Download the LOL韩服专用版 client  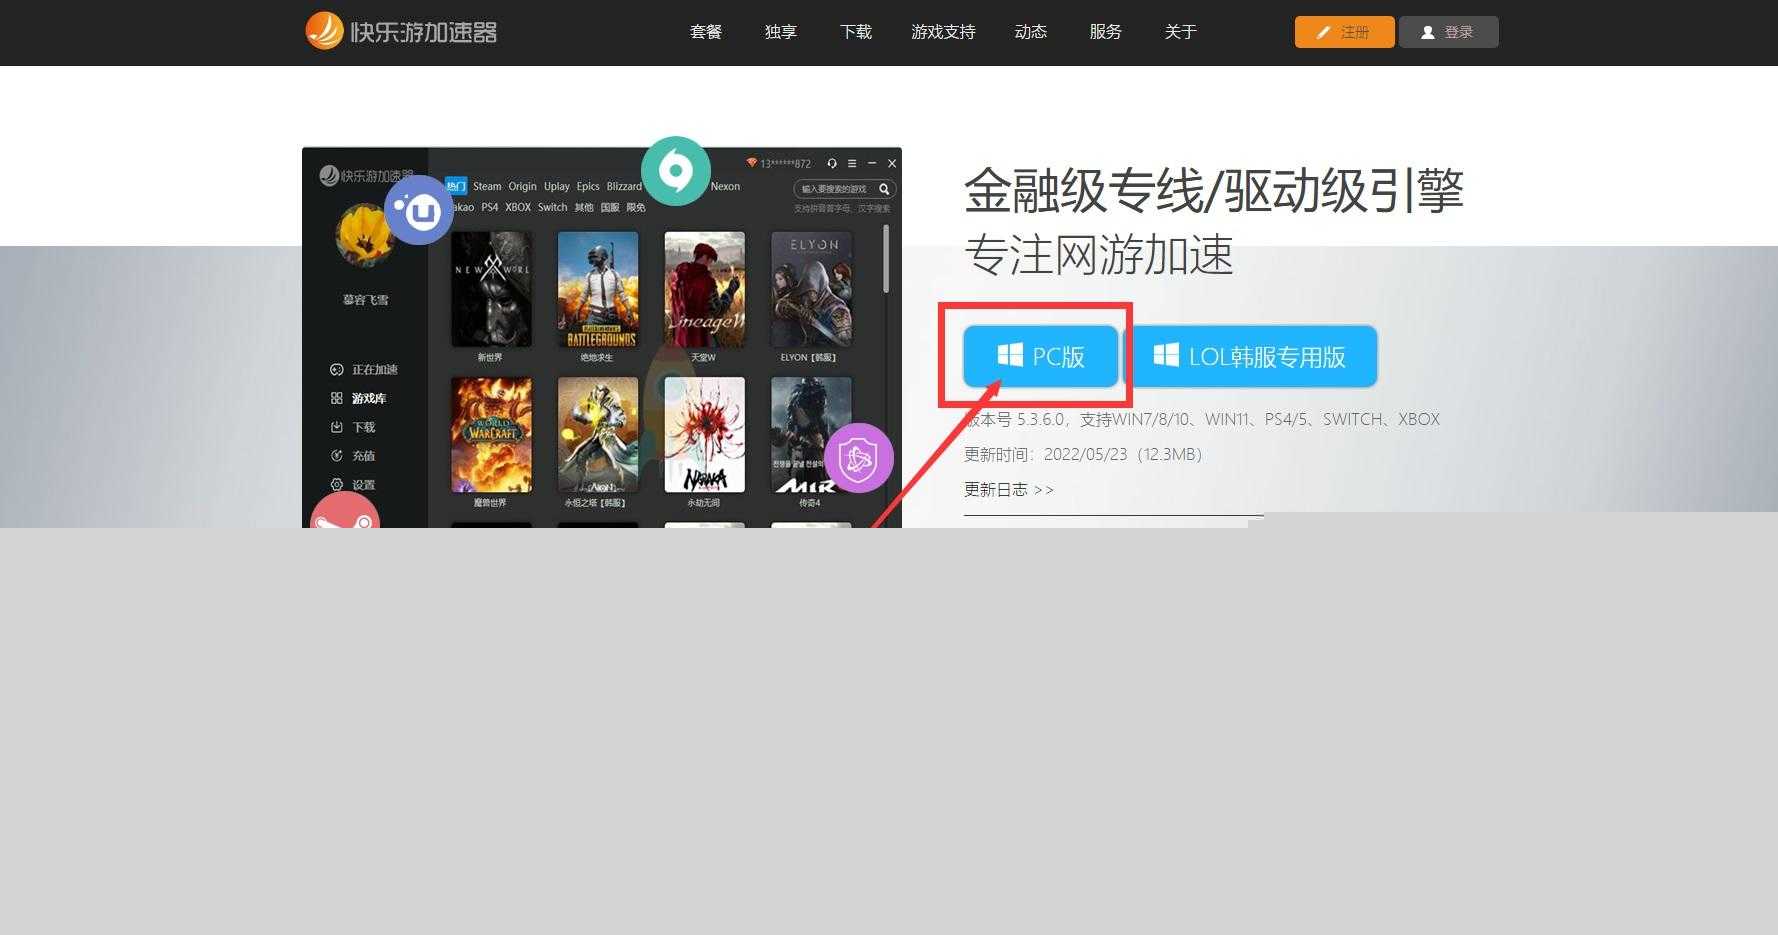tap(1250, 356)
